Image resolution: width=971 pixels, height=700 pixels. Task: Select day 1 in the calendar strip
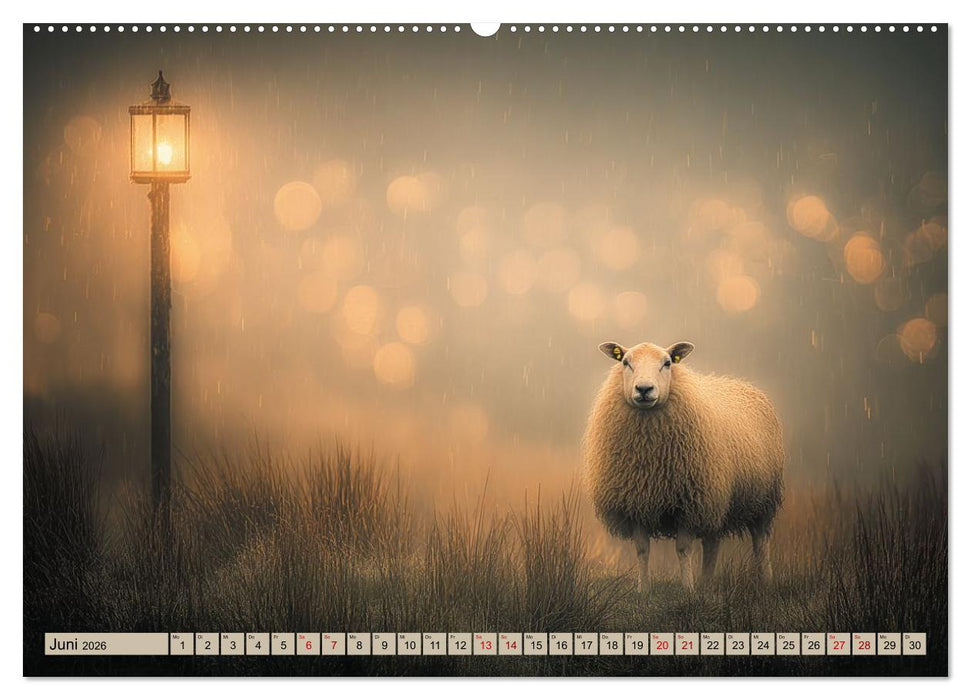pos(181,644)
